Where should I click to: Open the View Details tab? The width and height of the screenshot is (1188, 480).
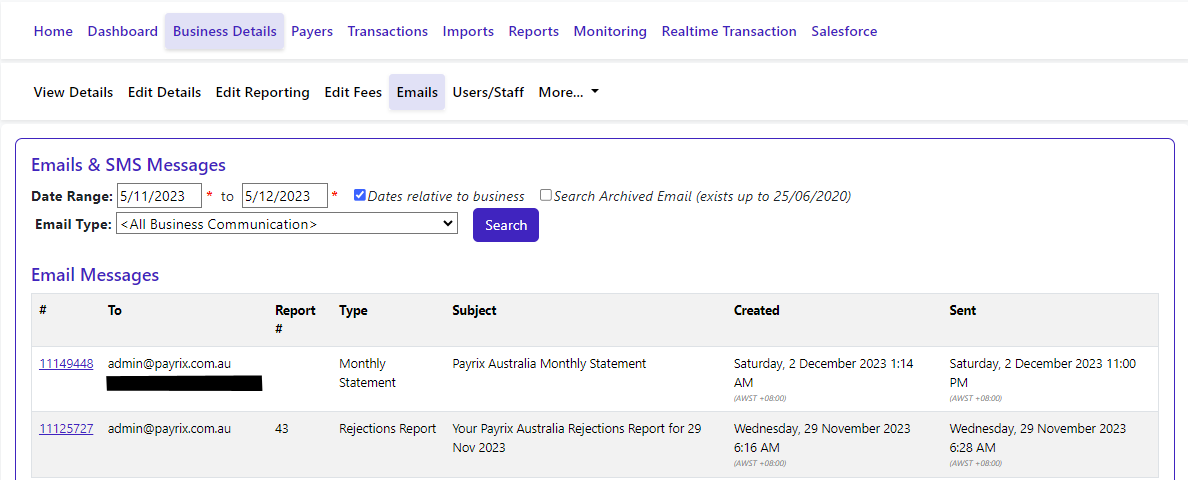(x=73, y=92)
